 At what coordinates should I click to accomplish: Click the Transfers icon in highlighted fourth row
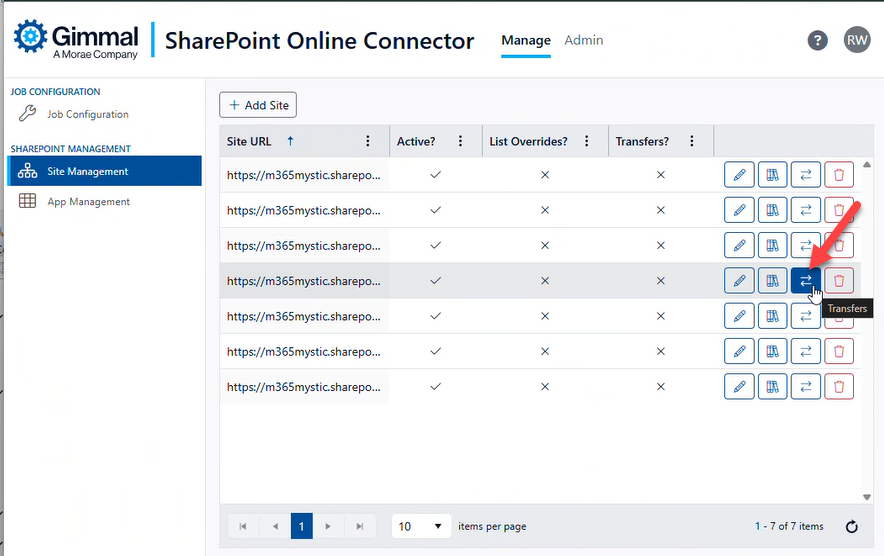[805, 281]
